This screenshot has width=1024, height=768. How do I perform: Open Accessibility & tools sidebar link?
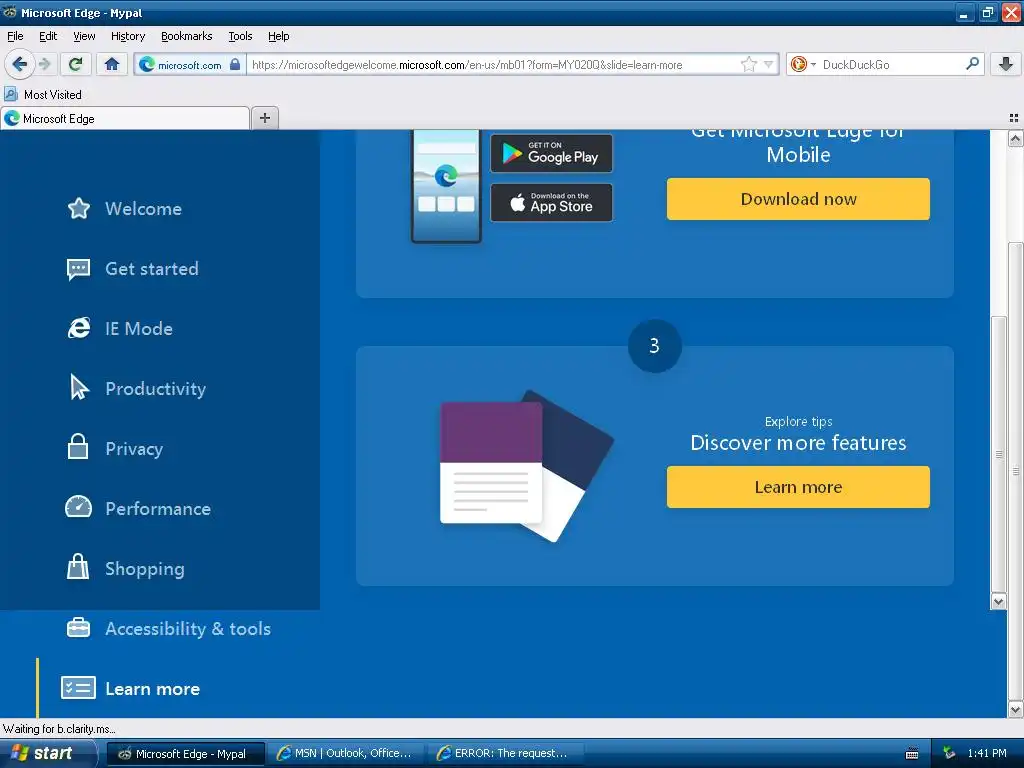188,629
